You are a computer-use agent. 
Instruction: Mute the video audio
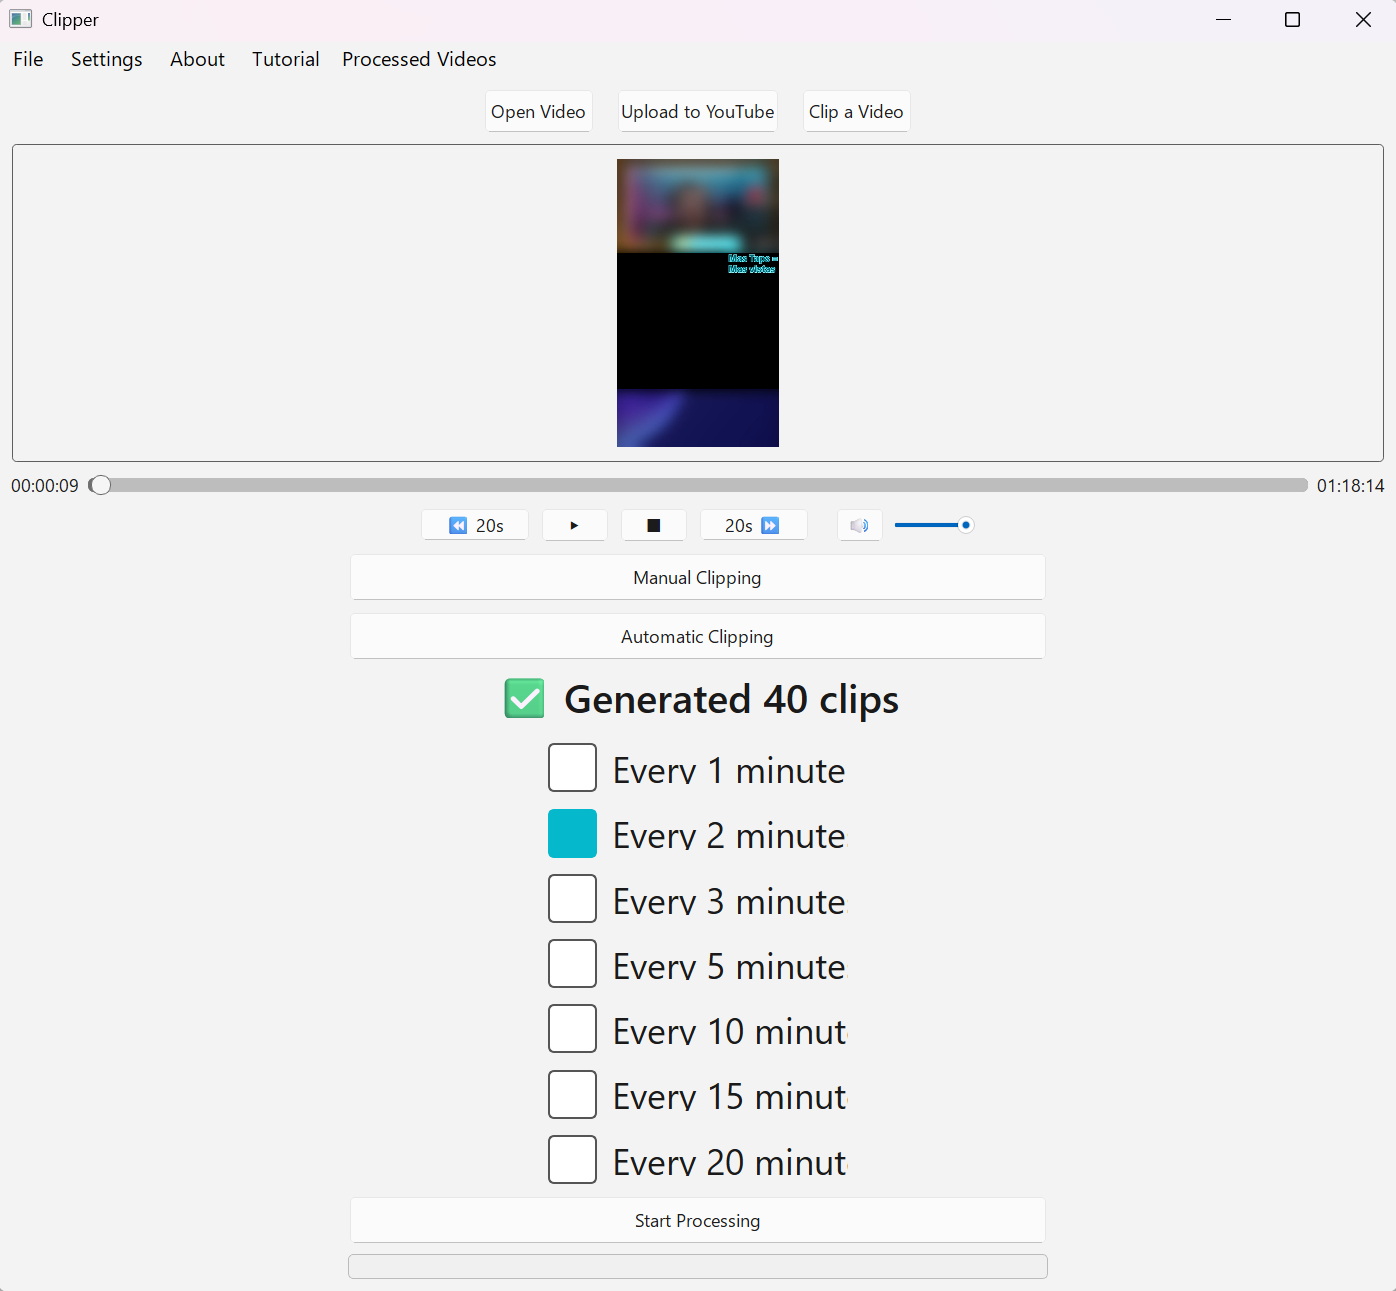859,524
